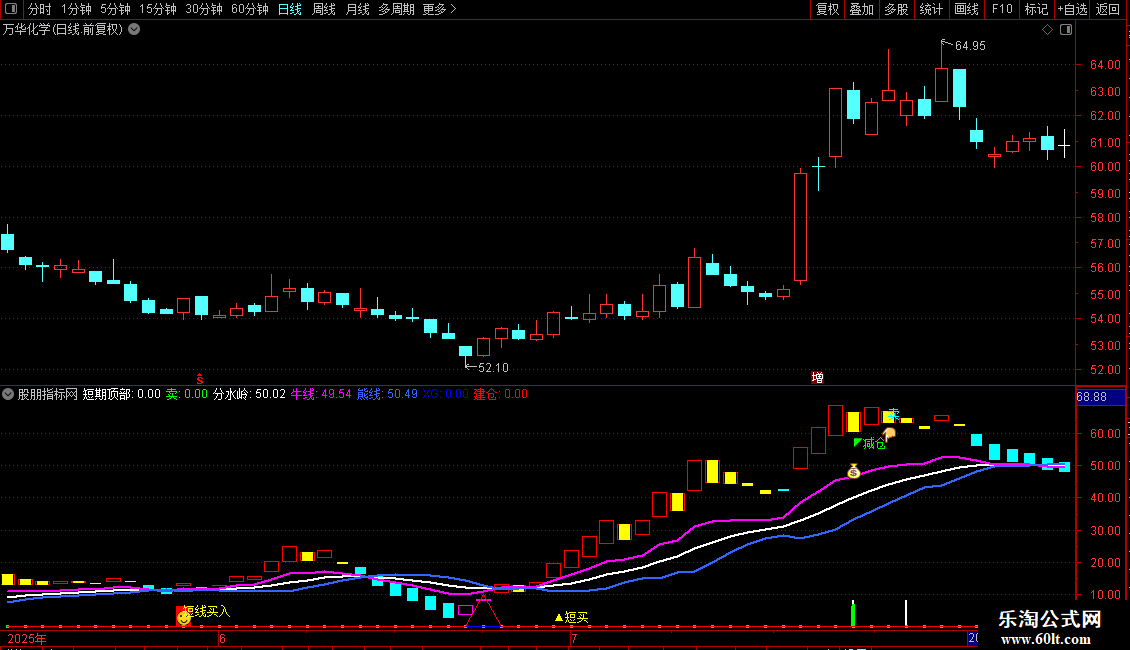The image size is (1130, 650).
Task: Open the 多周期 multi-period view
Action: [x=396, y=9]
